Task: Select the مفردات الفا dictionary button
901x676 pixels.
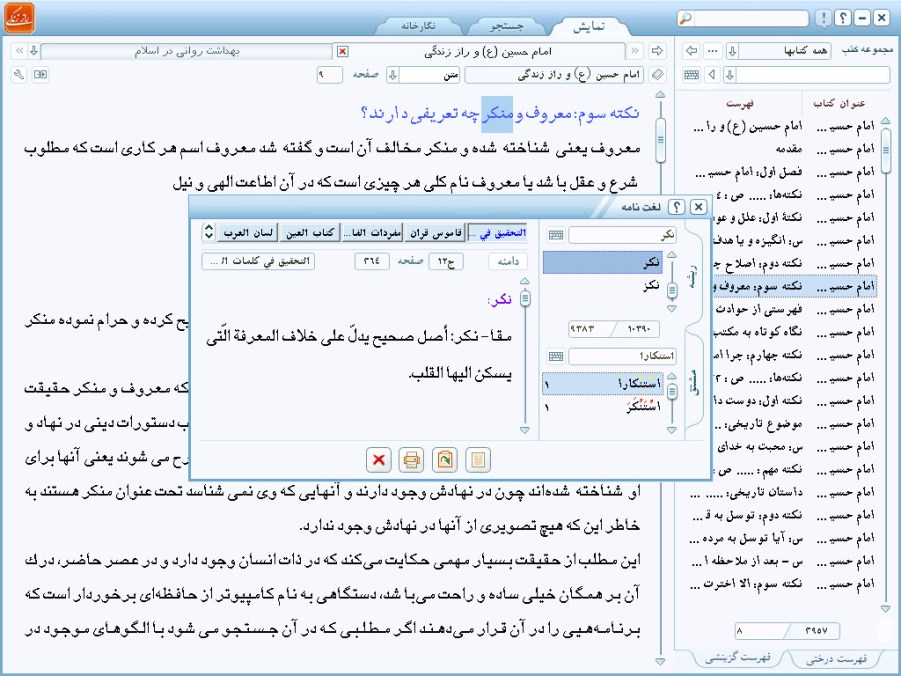Action: pos(372,233)
